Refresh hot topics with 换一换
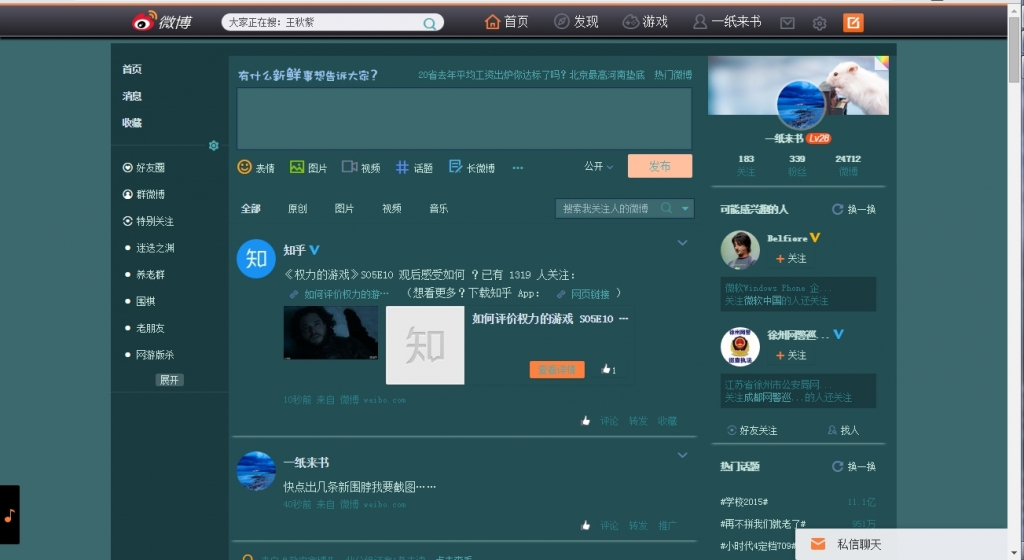Image resolution: width=1024 pixels, height=560 pixels. (x=854, y=466)
